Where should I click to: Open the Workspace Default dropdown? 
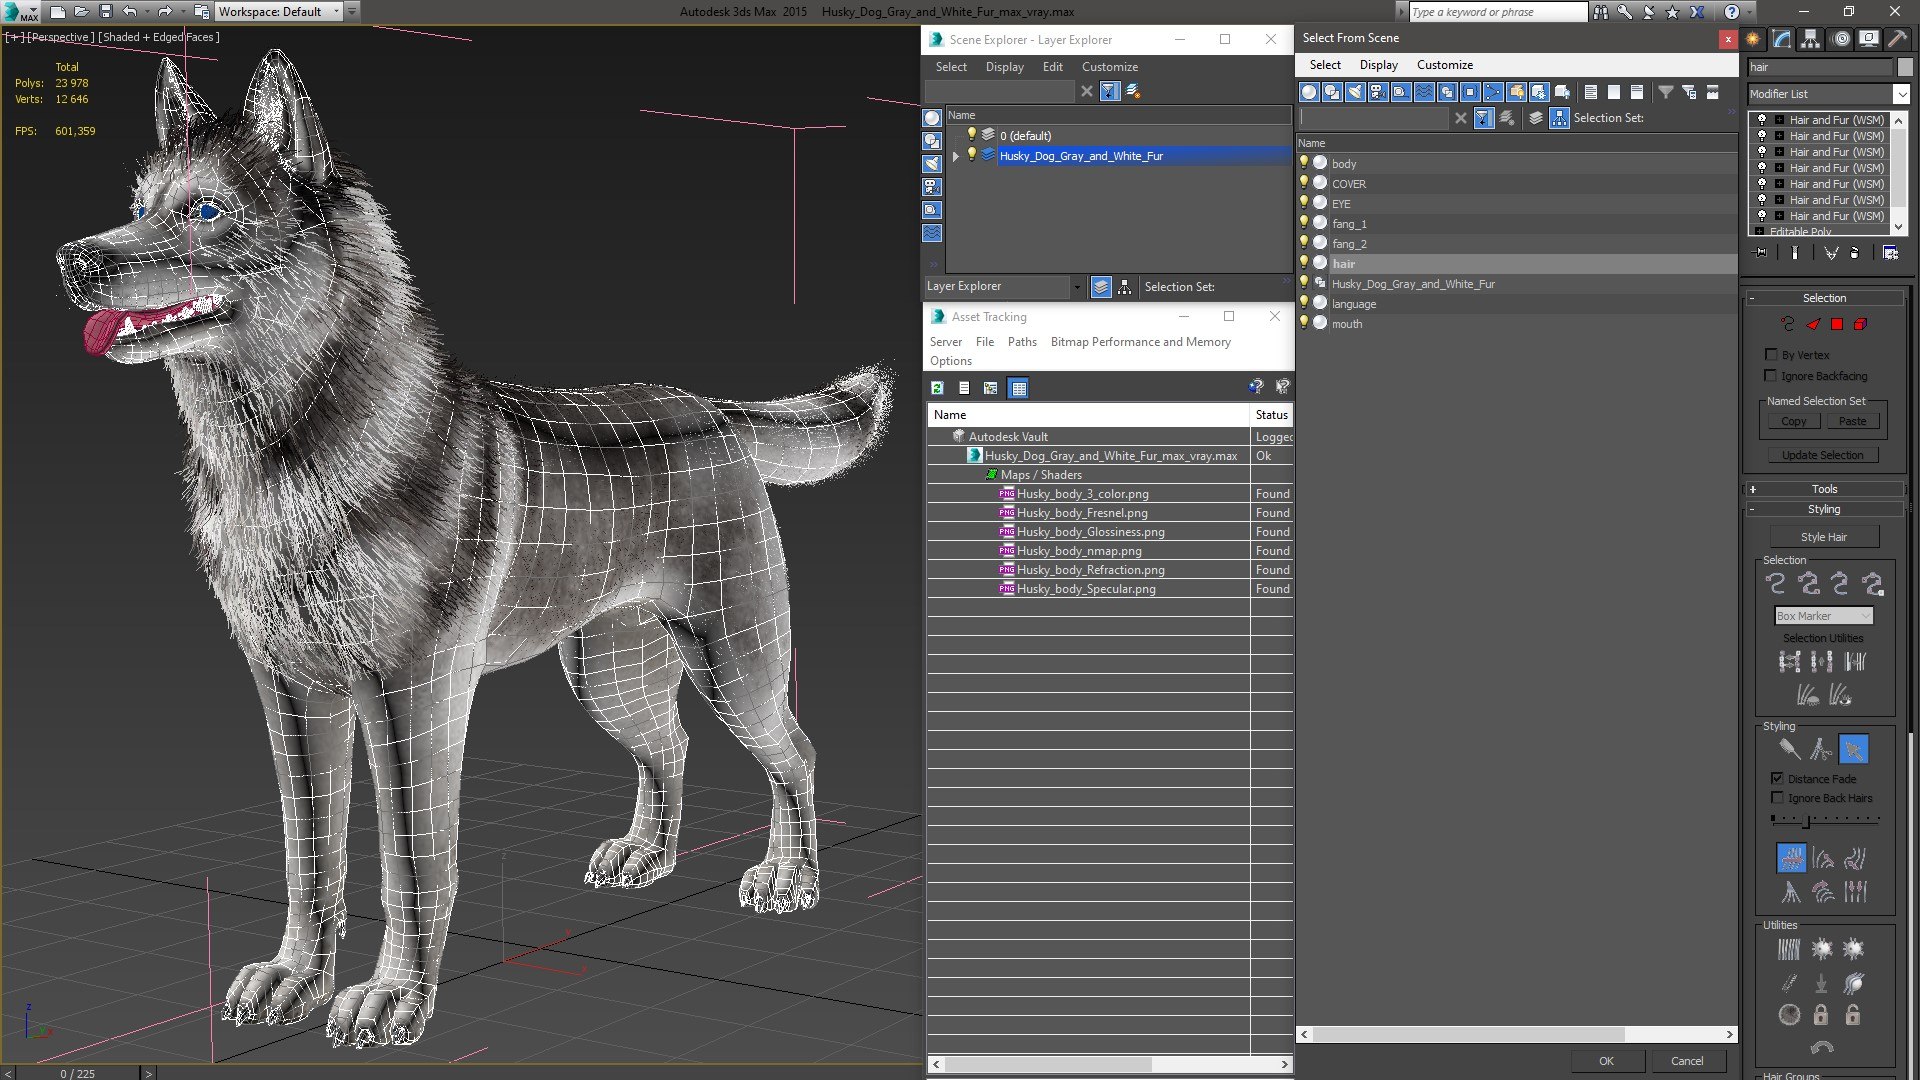[x=279, y=12]
